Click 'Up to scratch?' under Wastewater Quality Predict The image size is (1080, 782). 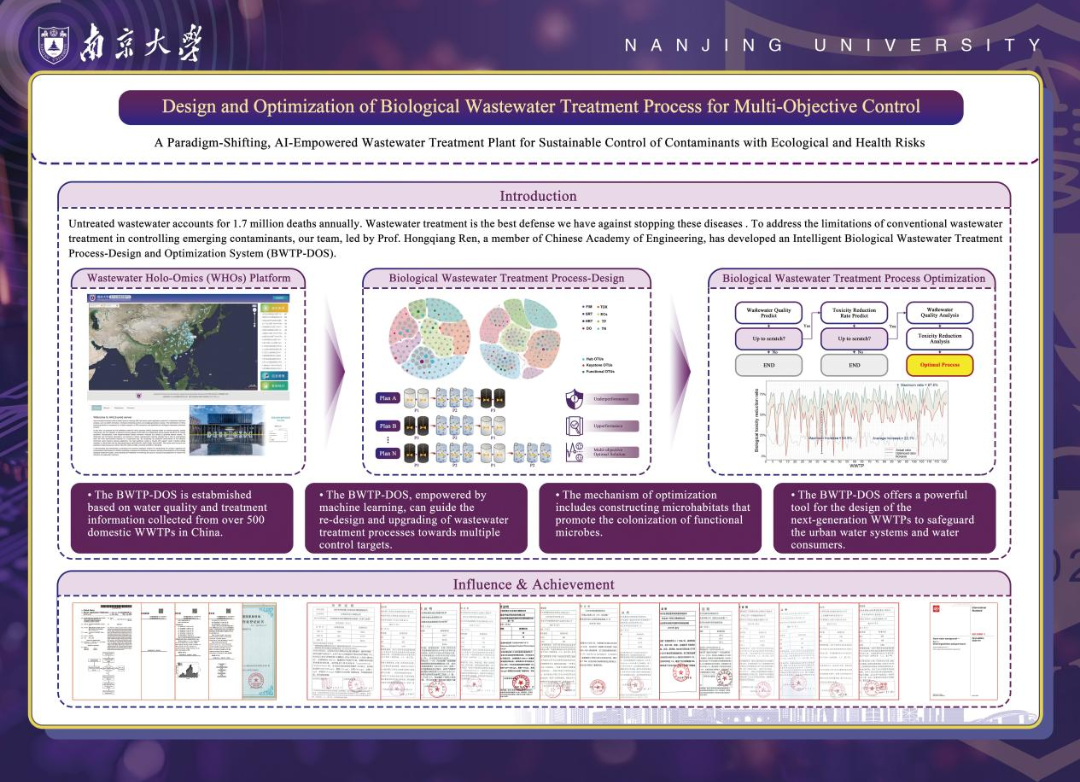click(x=769, y=338)
